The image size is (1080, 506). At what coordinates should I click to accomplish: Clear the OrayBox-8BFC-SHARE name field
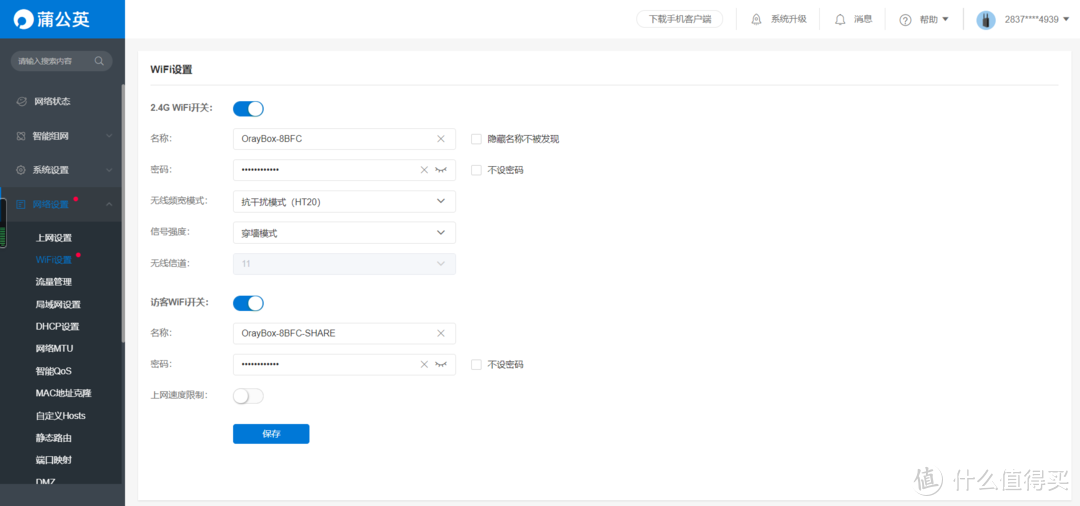(441, 333)
